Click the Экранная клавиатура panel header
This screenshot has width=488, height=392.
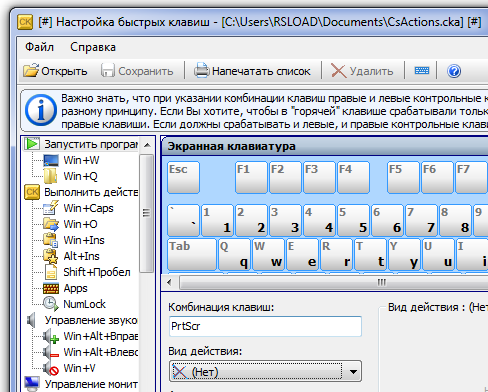(x=325, y=146)
